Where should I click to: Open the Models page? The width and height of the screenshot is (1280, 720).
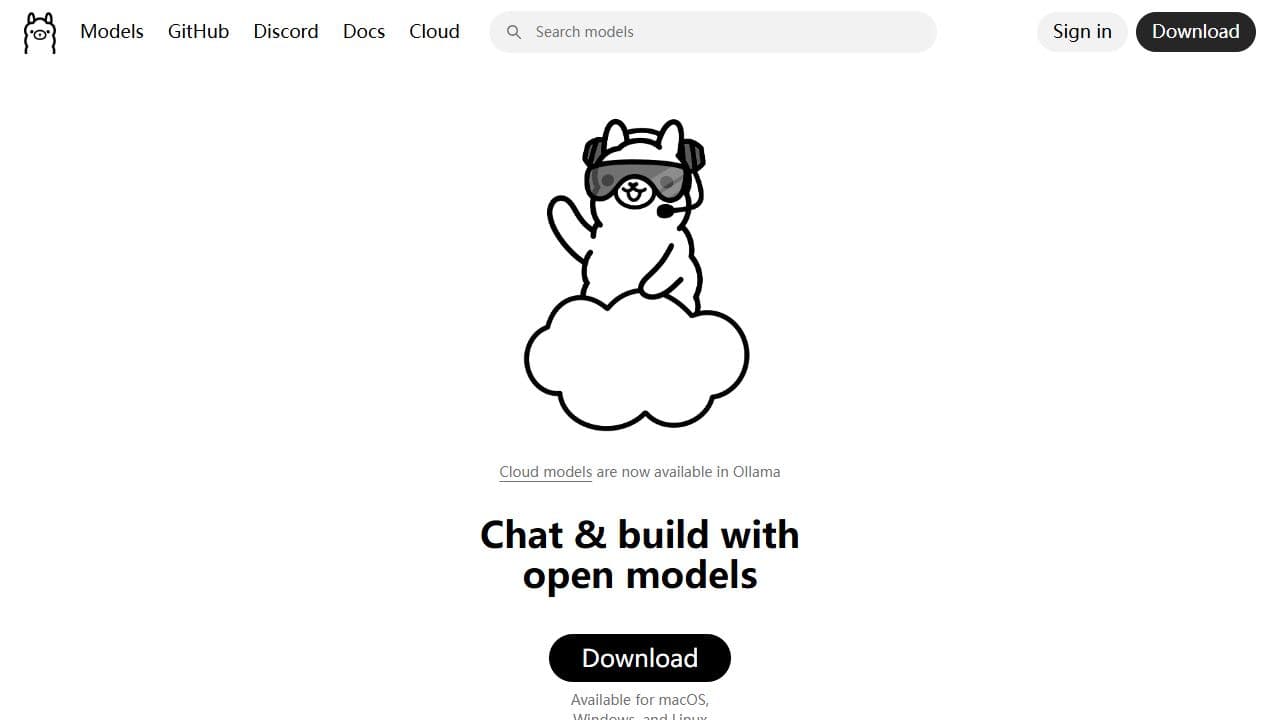(x=112, y=31)
